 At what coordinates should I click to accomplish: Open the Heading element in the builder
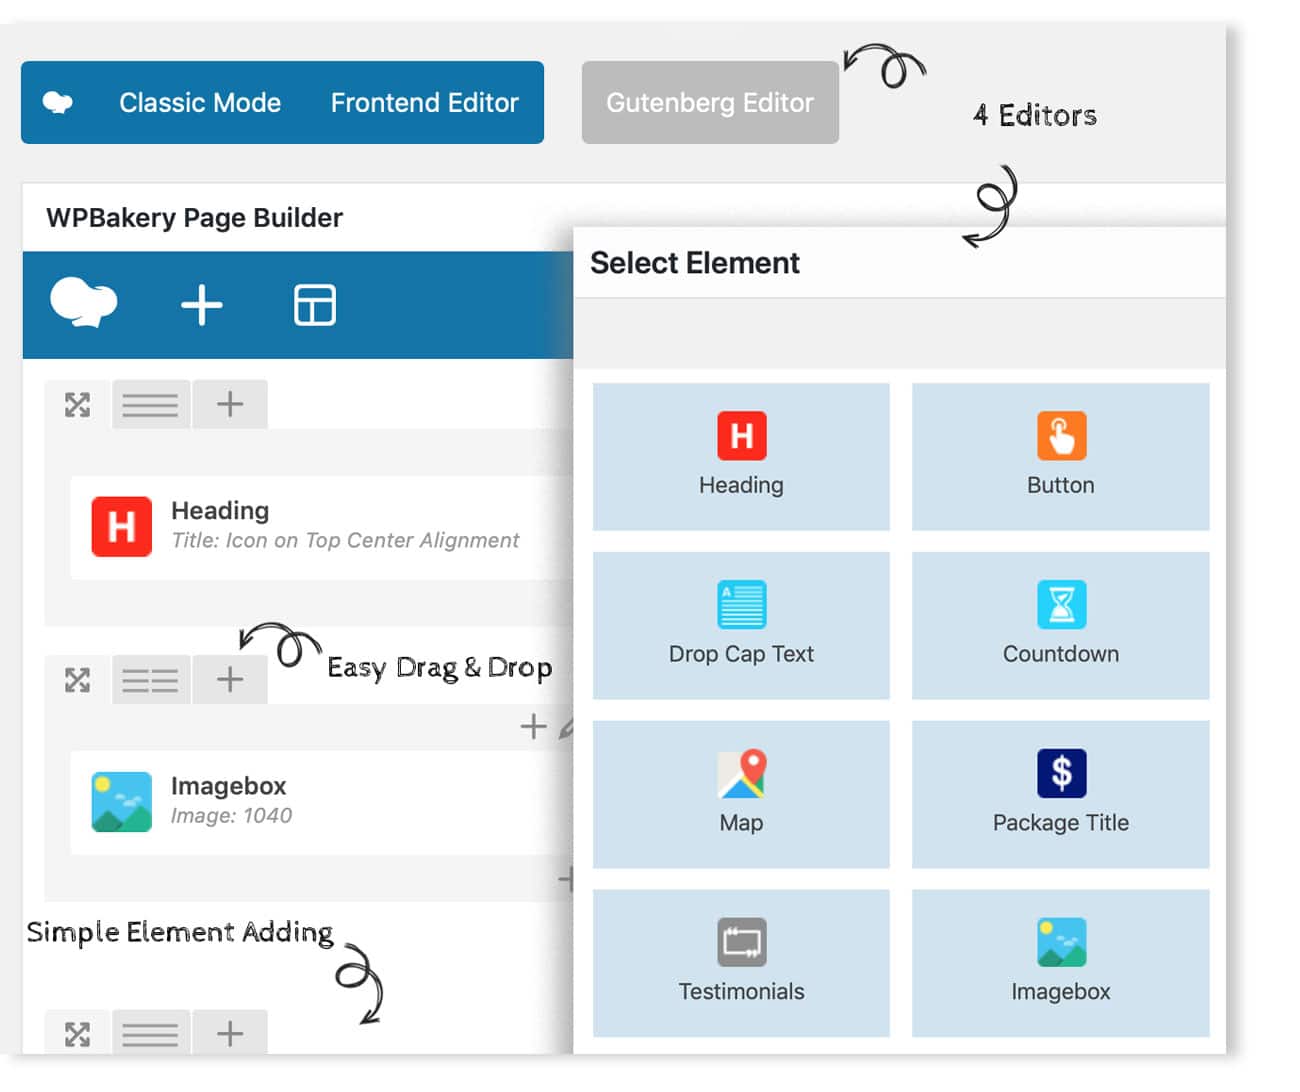tap(321, 527)
